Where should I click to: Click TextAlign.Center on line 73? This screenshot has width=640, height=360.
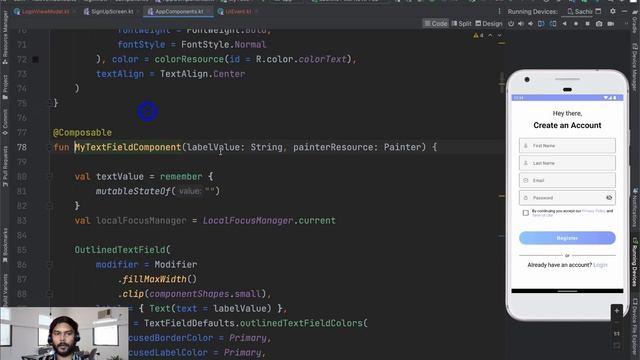[202, 74]
